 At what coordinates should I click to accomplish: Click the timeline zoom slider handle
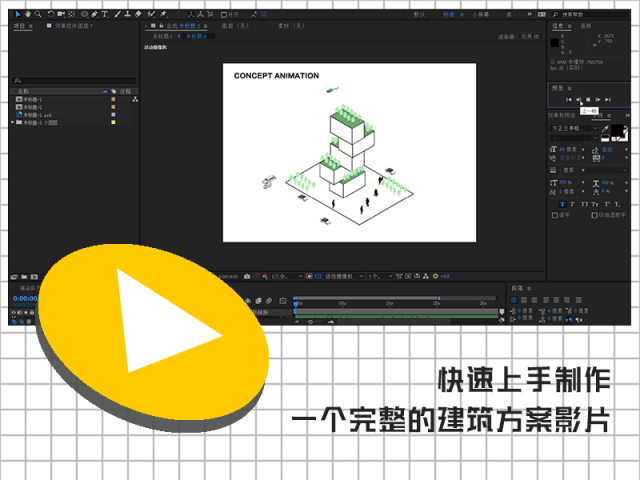pyautogui.click(x=310, y=322)
